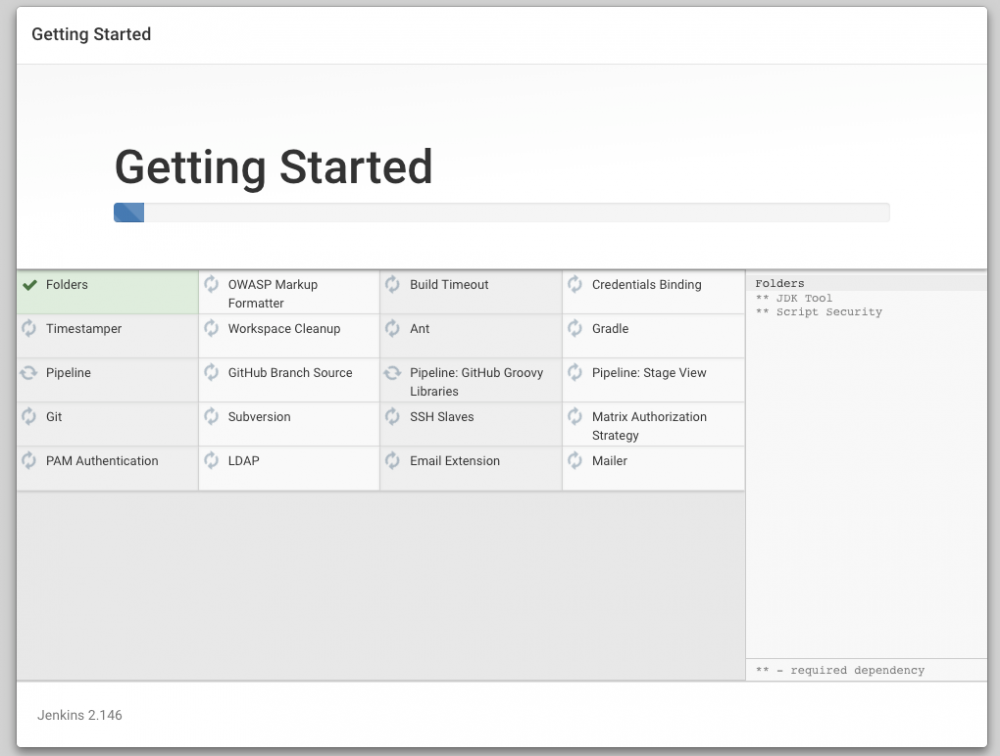
Task: Click the refresh icon next to Build Timeout
Action: 393,285
